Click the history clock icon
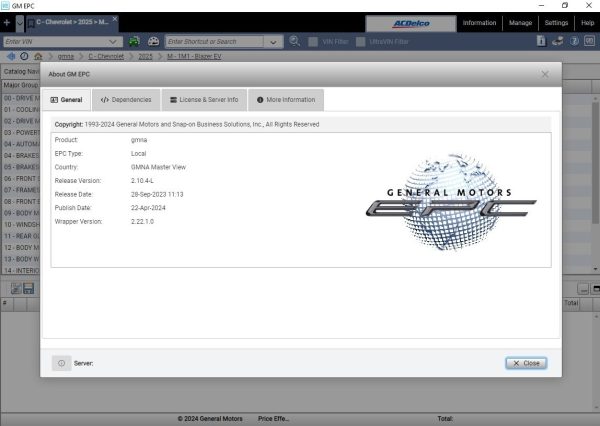This screenshot has width=600, height=426. coord(24,56)
